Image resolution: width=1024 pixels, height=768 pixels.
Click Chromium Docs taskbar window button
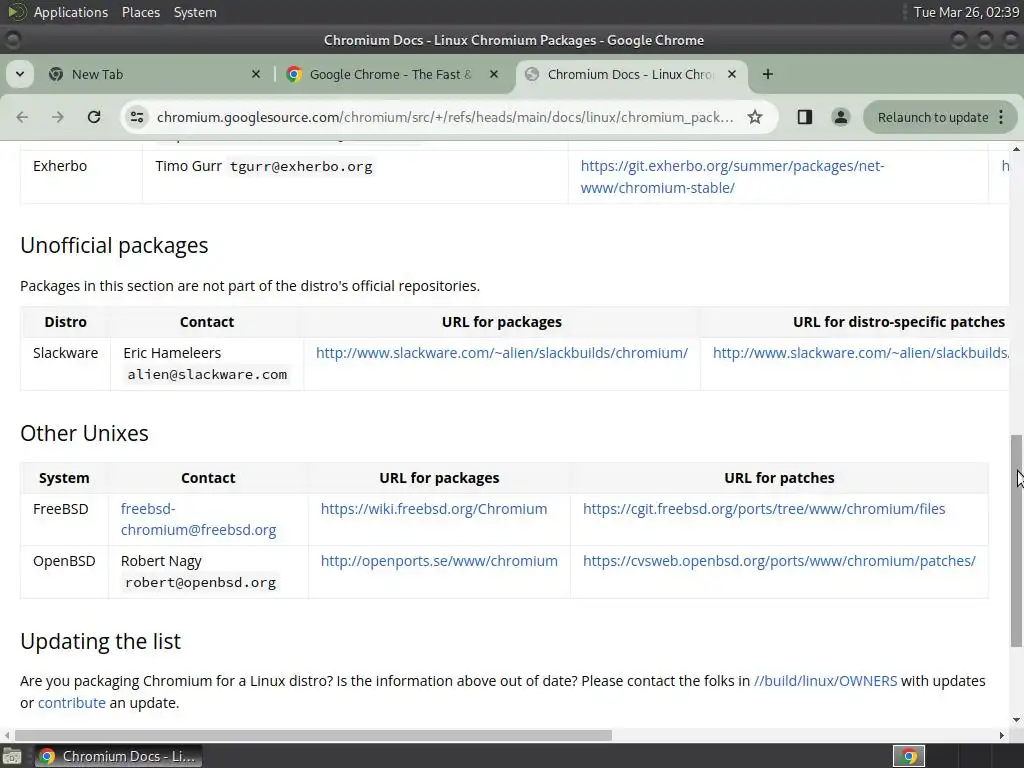click(118, 756)
